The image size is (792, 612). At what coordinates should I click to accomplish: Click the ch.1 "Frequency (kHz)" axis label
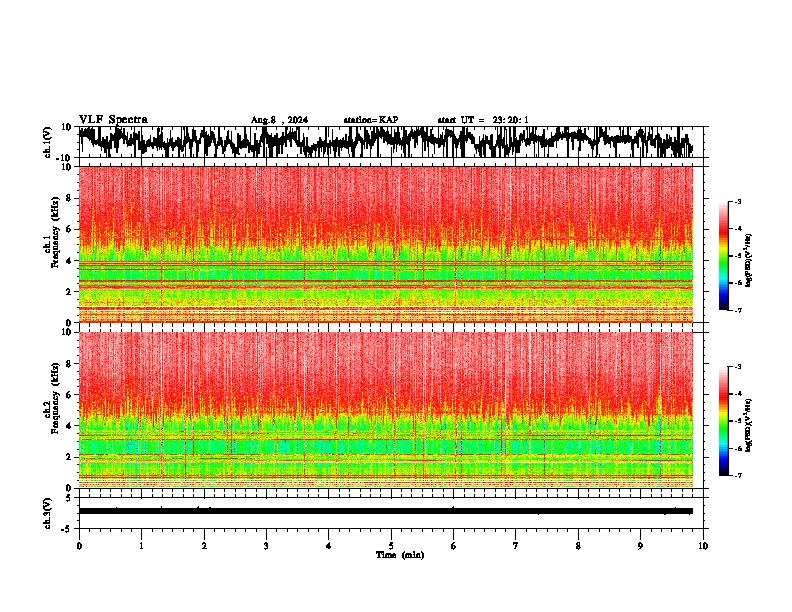55,232
